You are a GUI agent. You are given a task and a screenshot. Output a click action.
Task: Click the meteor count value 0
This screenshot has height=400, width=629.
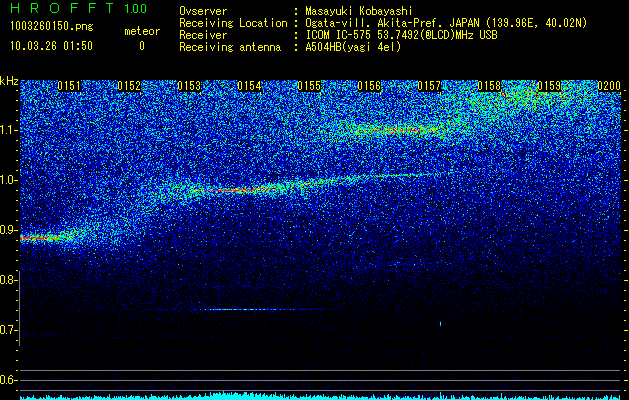pyautogui.click(x=142, y=46)
